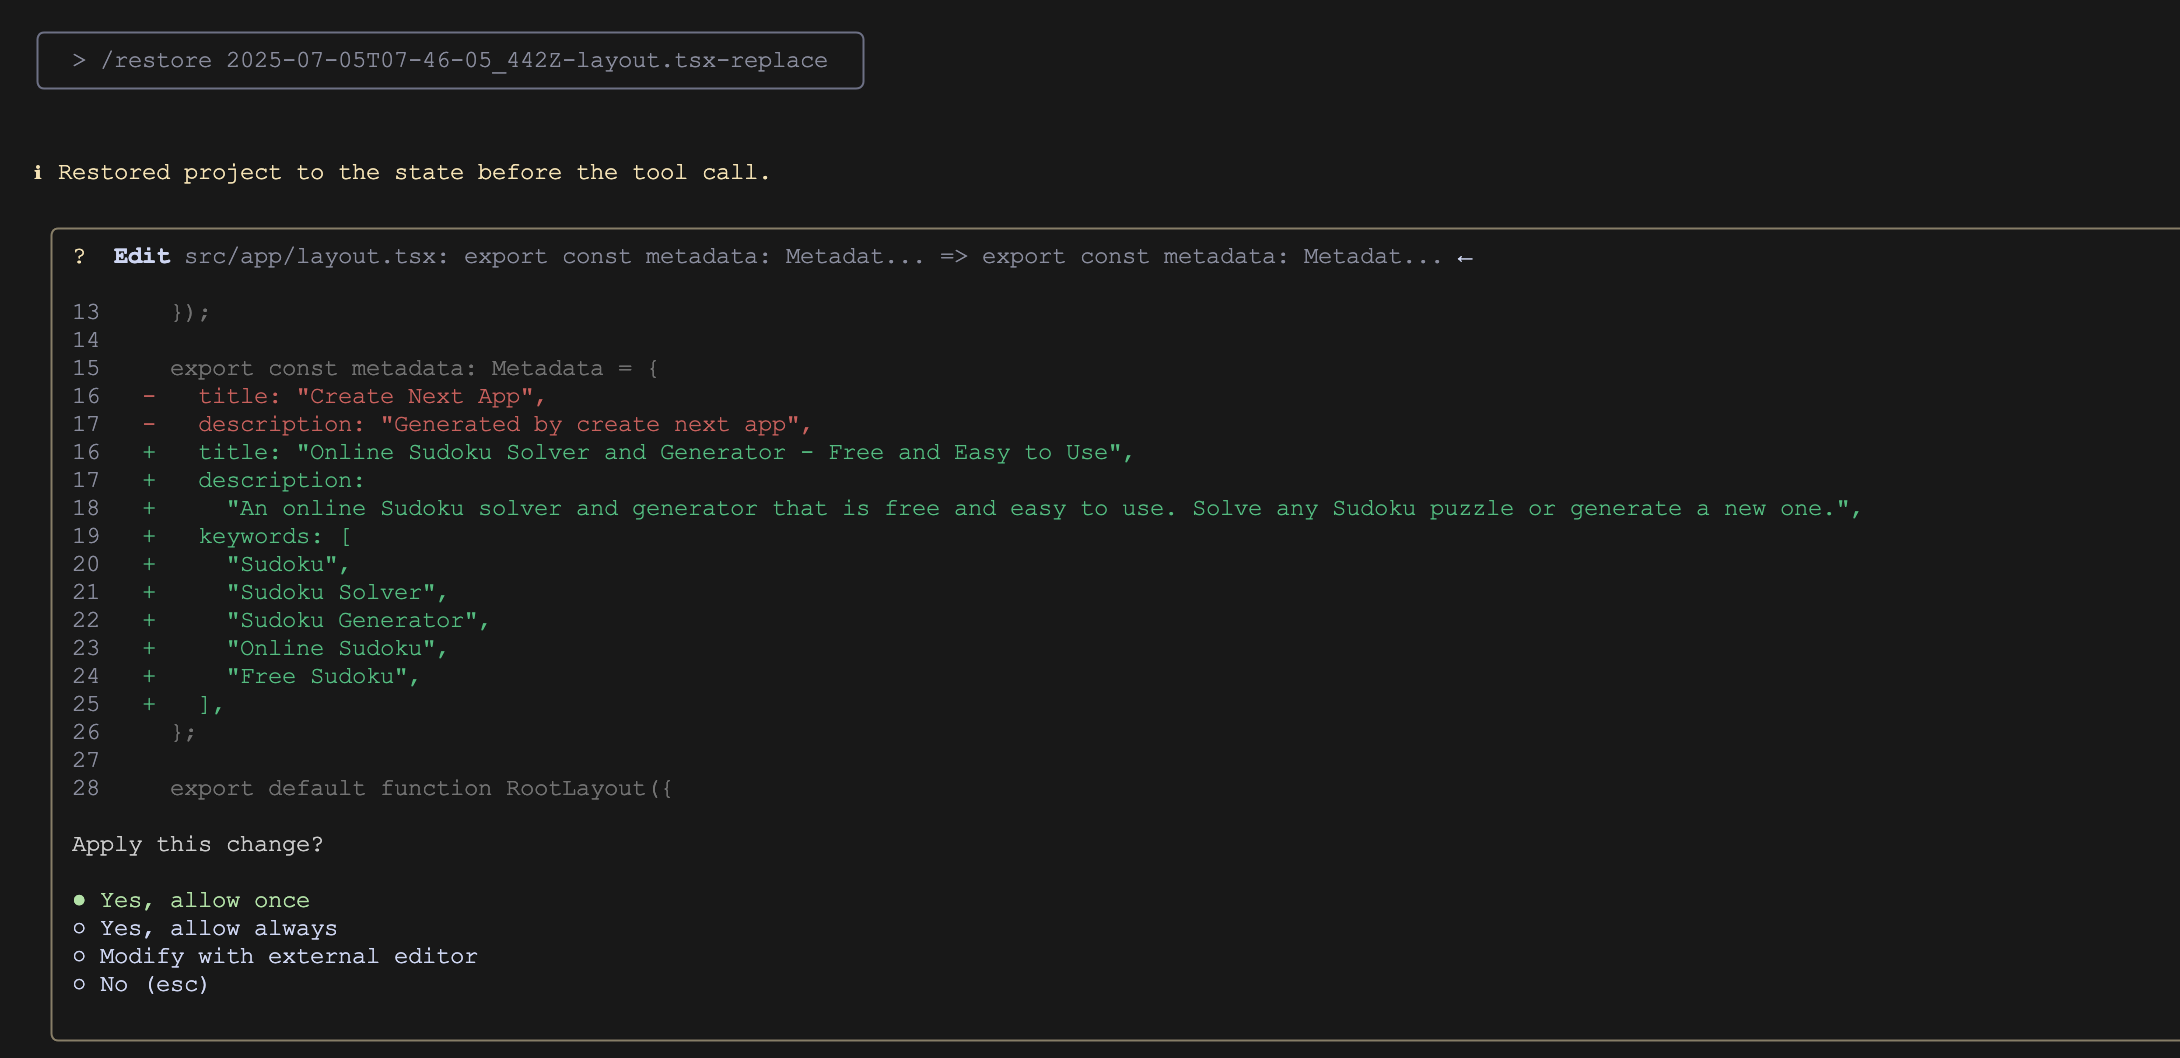The height and width of the screenshot is (1058, 2180).
Task: Click removed line 'description: "Generated by create next app"'
Action: click(x=504, y=425)
